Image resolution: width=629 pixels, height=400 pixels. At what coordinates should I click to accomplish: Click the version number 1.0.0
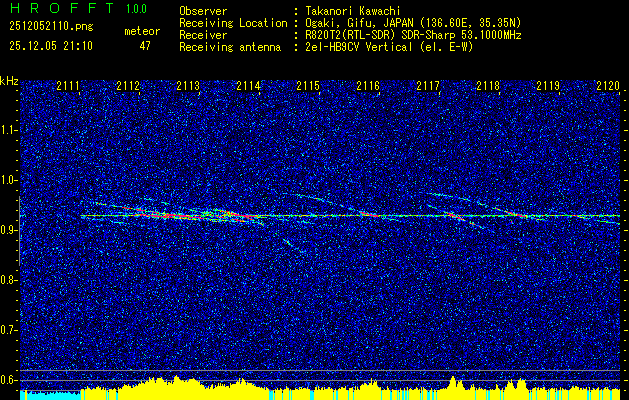[136, 9]
